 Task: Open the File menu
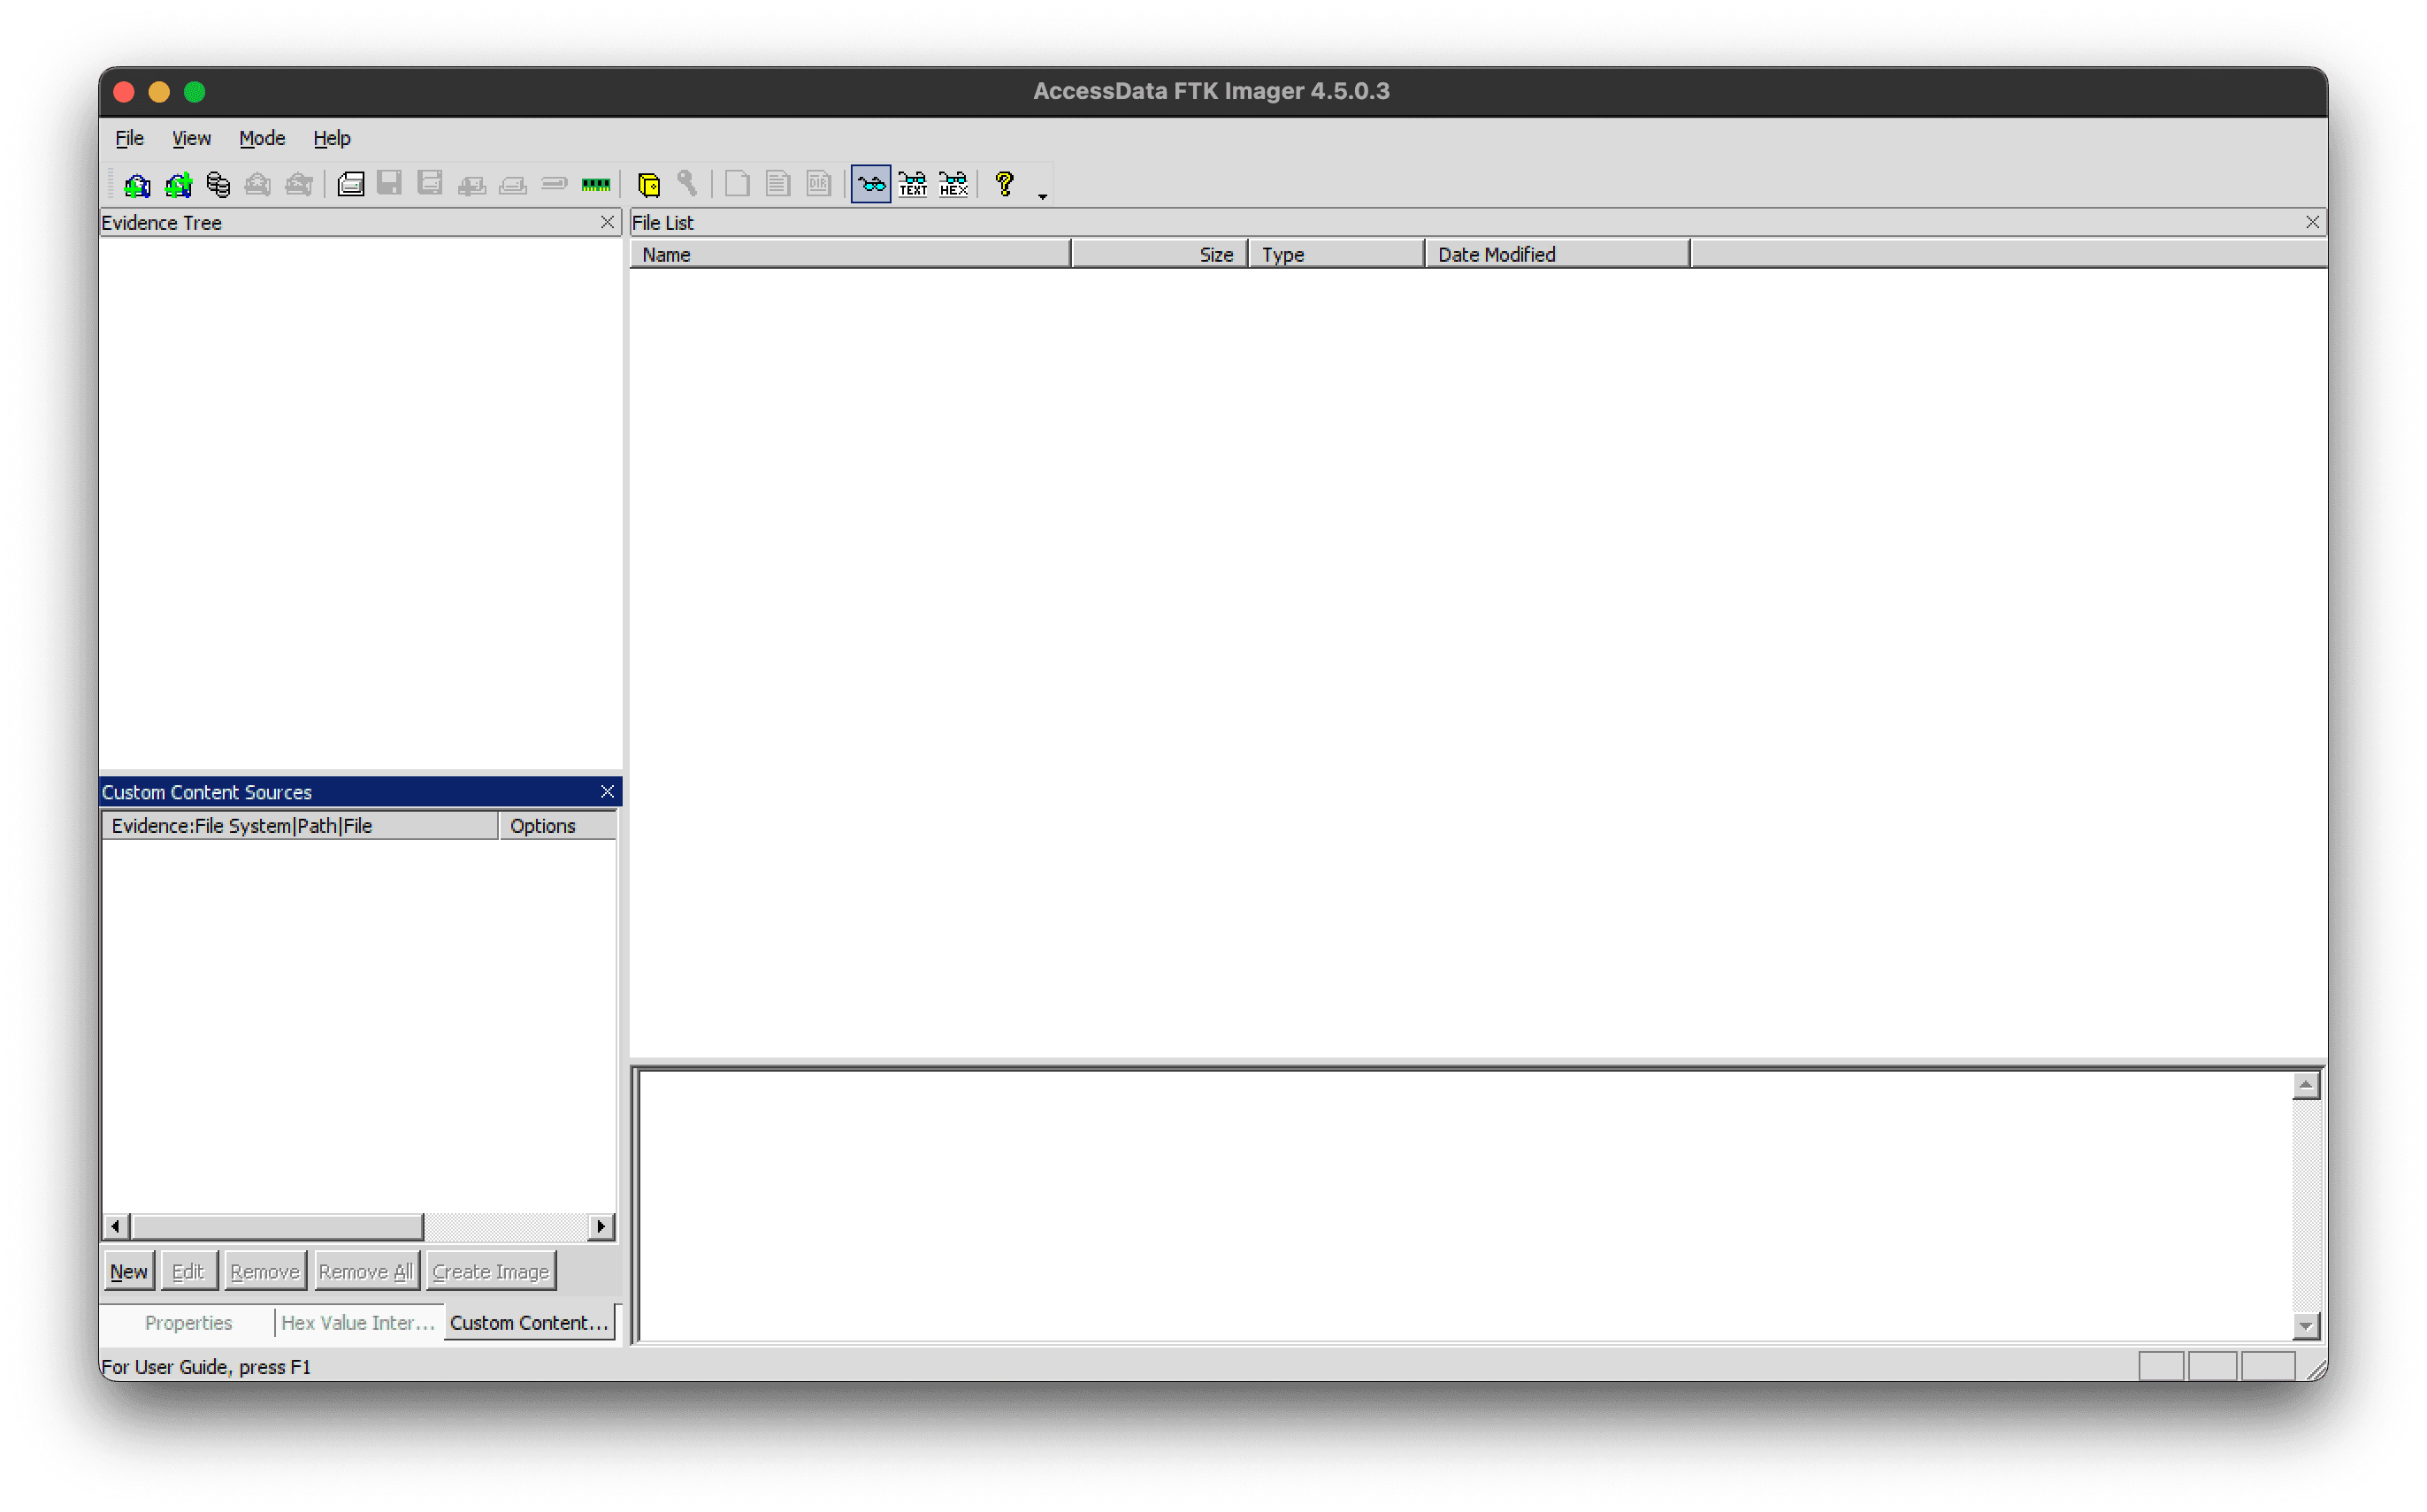pyautogui.click(x=130, y=138)
